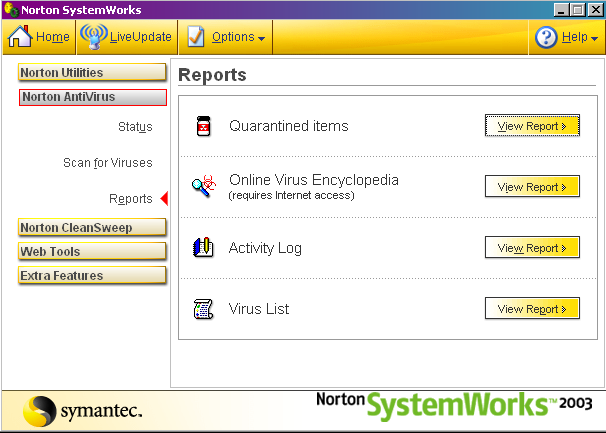This screenshot has width=606, height=433.
Task: View Report for Quarantined items
Action: click(532, 126)
